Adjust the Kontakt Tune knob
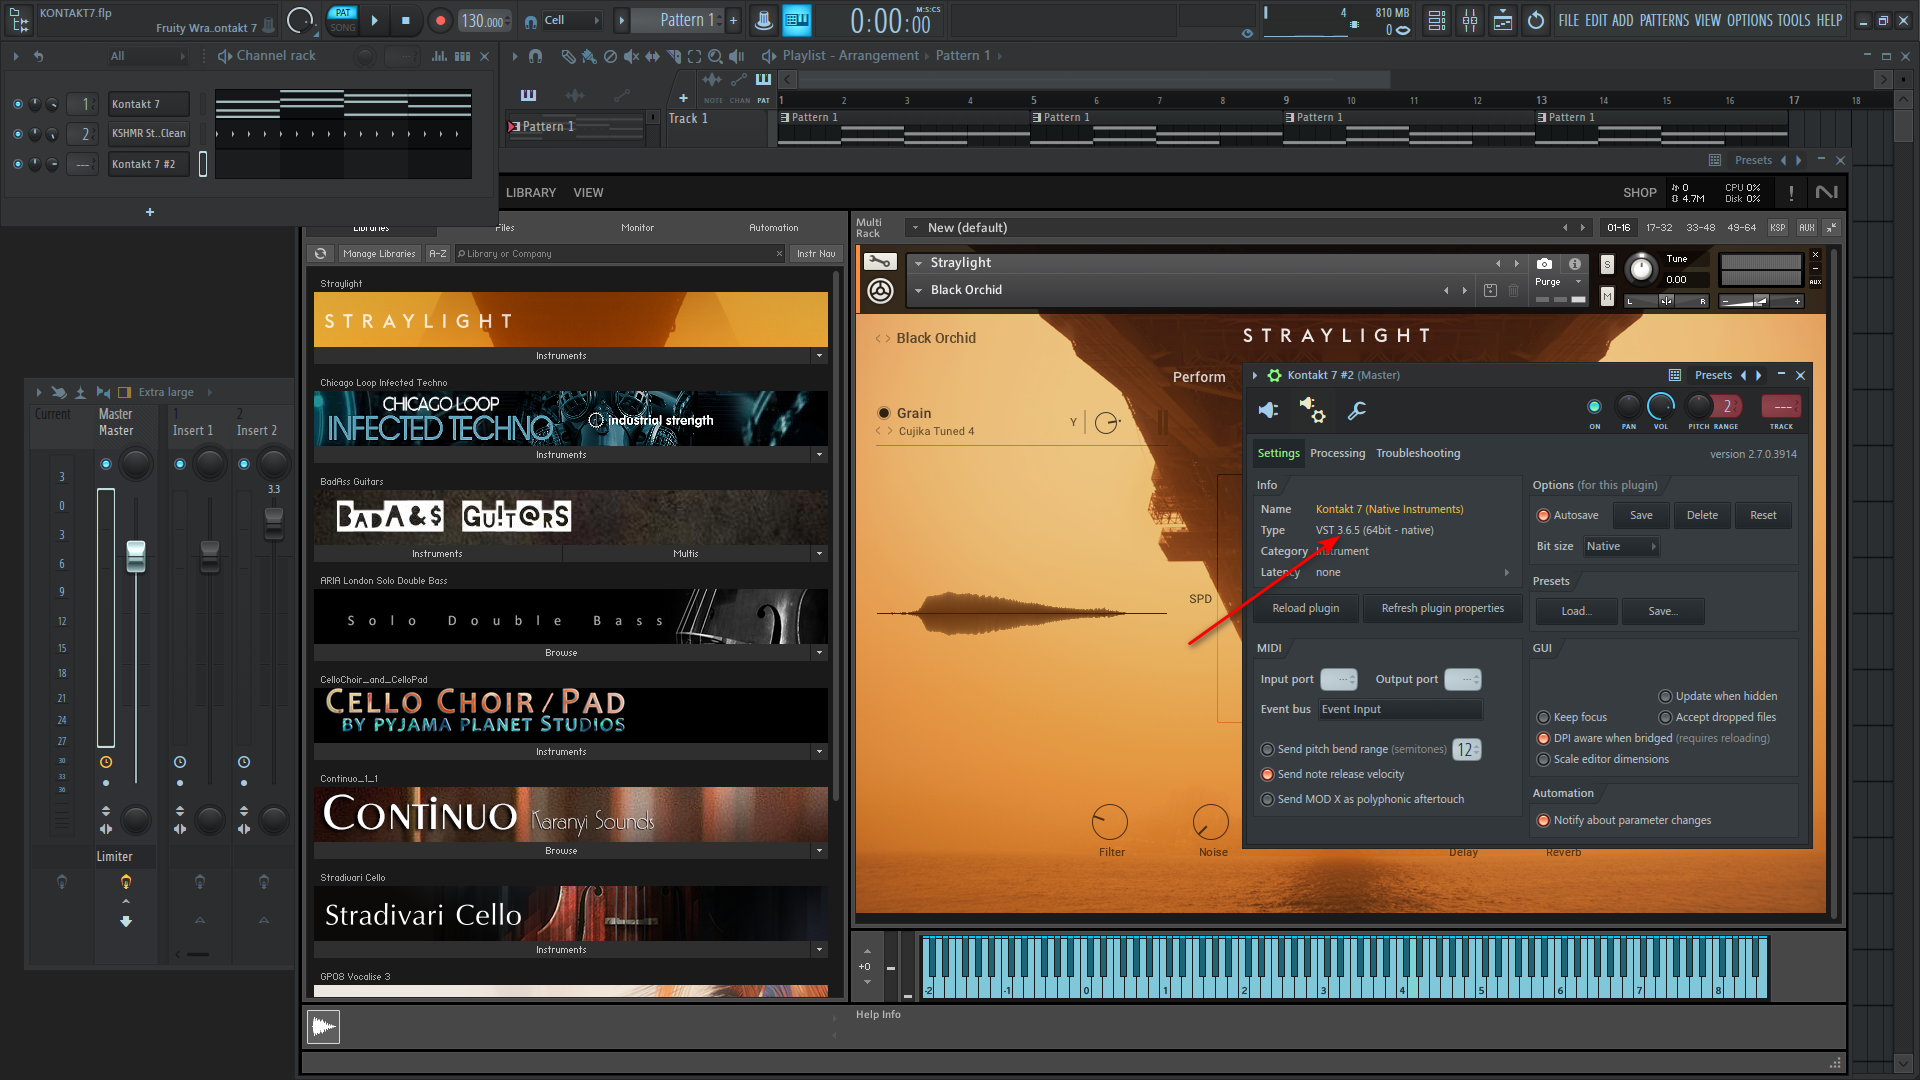 (x=1641, y=269)
